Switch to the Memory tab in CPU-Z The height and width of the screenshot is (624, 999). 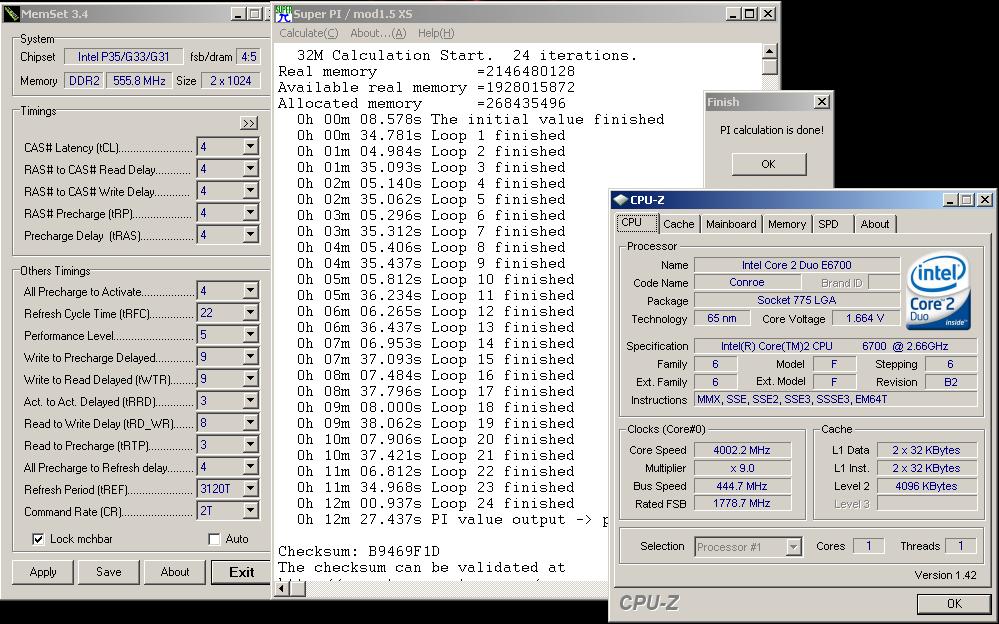786,224
